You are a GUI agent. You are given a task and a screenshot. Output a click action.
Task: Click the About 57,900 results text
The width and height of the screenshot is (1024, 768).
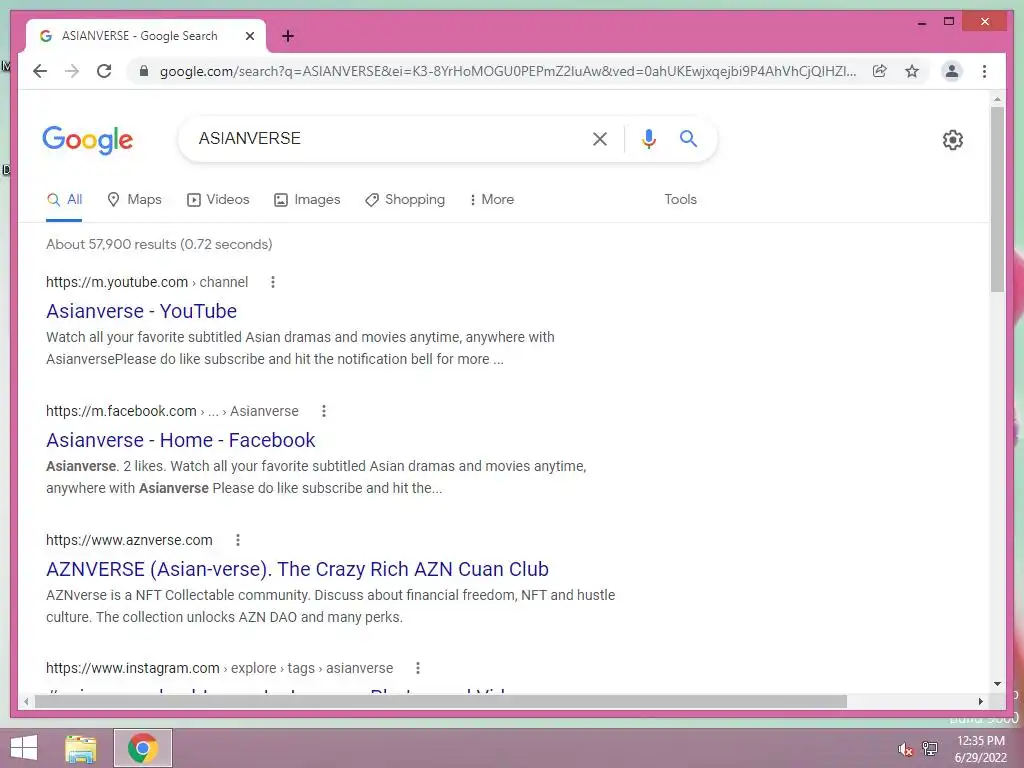[159, 244]
